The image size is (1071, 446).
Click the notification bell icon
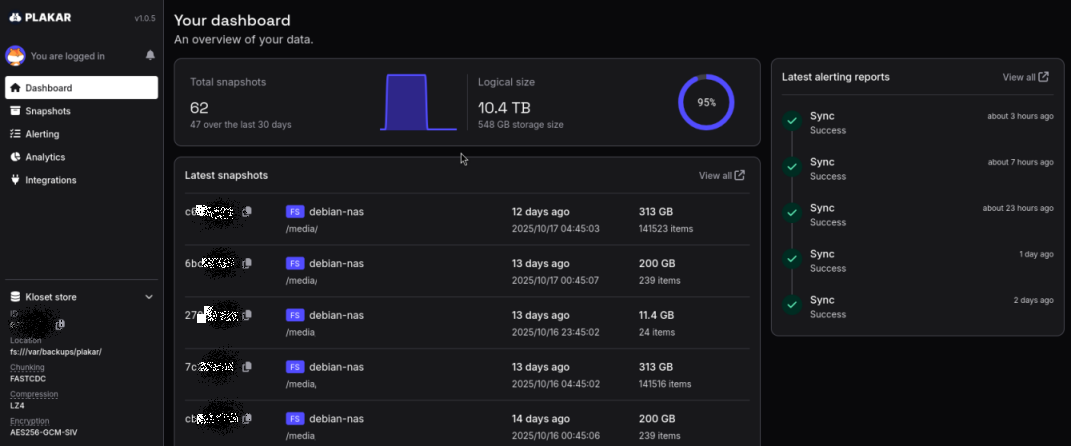[150, 55]
